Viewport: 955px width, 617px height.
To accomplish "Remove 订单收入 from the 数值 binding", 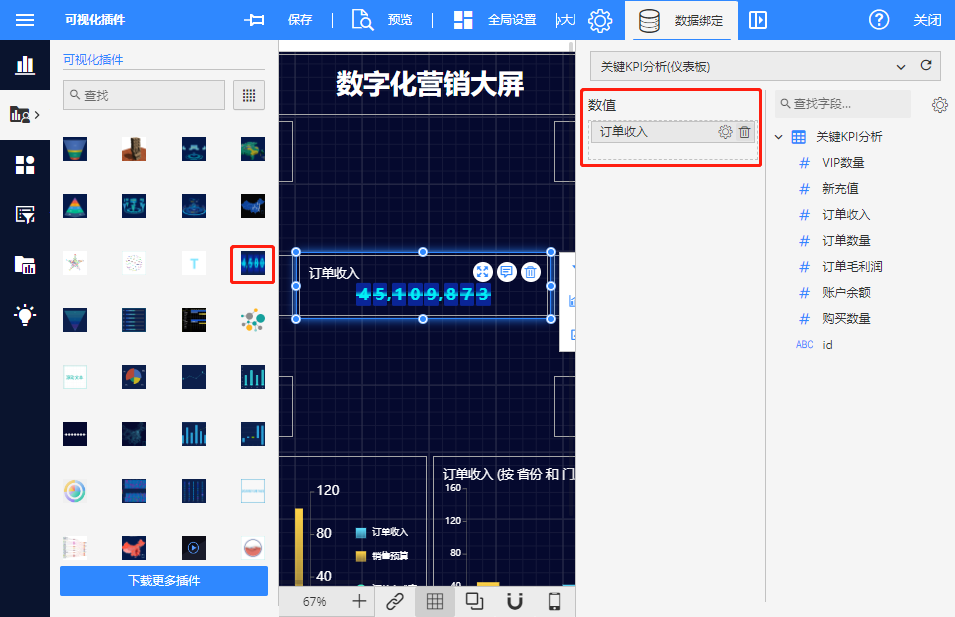I will (744, 132).
